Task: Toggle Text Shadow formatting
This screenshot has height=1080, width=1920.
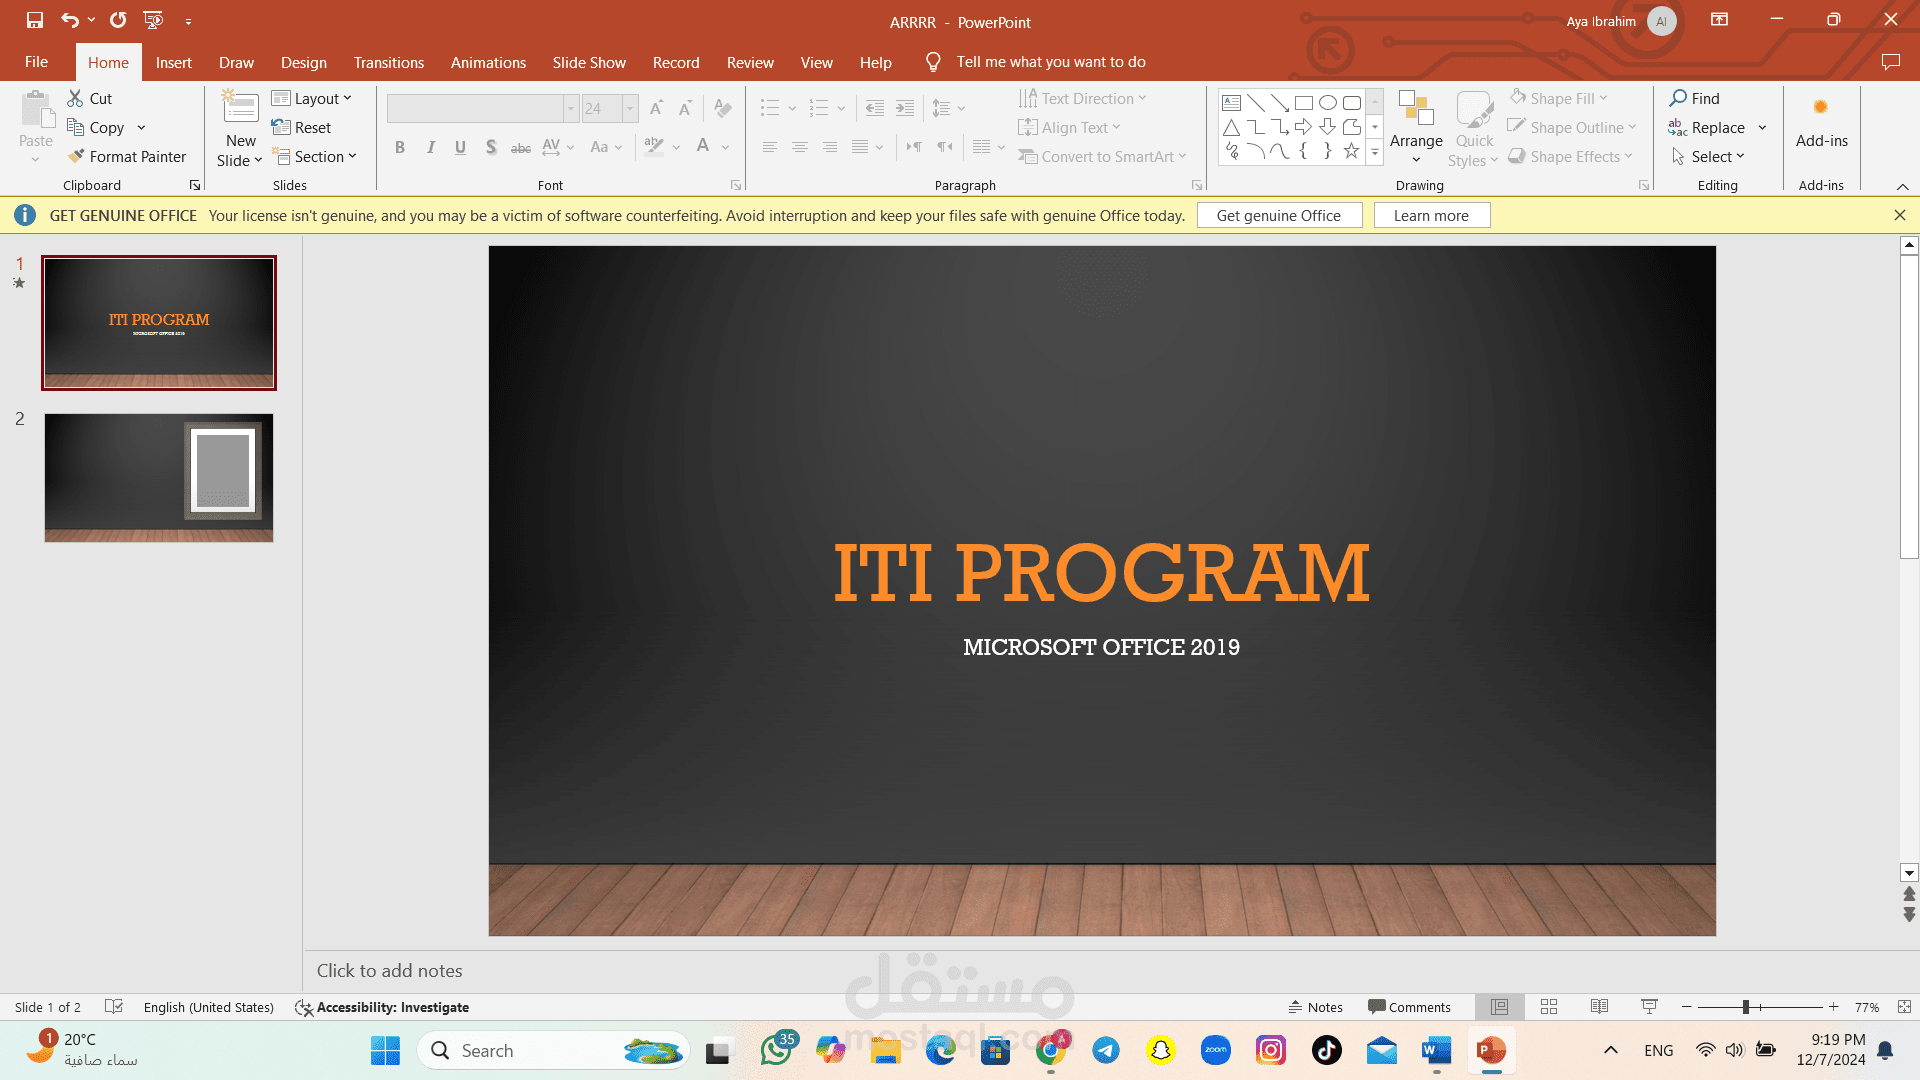Action: (x=491, y=147)
